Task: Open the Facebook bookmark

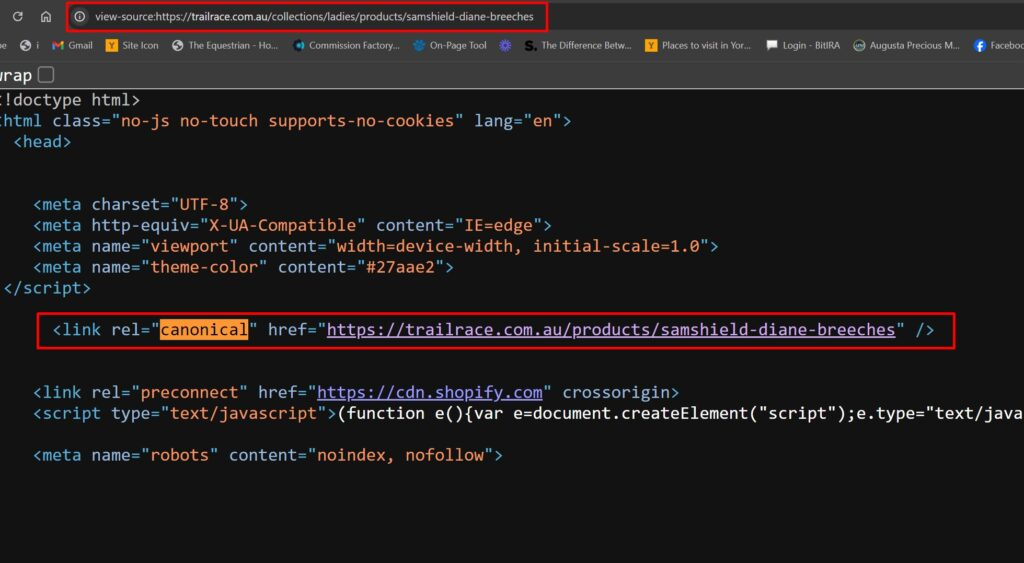Action: (x=999, y=45)
